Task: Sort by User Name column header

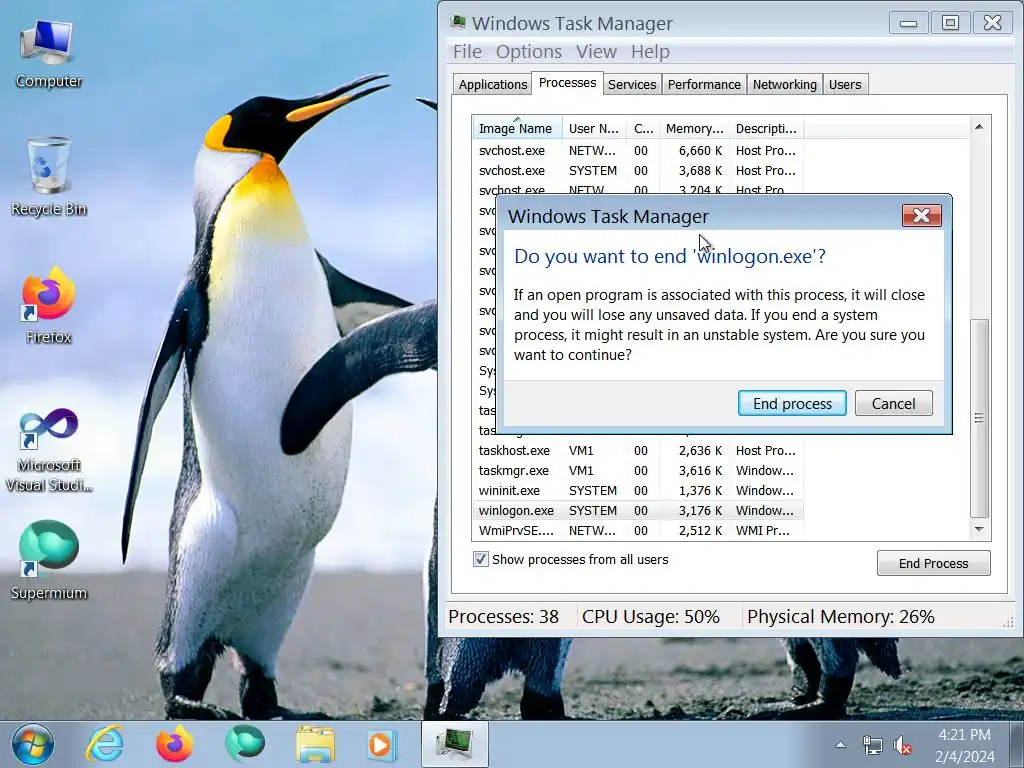Action: (x=594, y=128)
